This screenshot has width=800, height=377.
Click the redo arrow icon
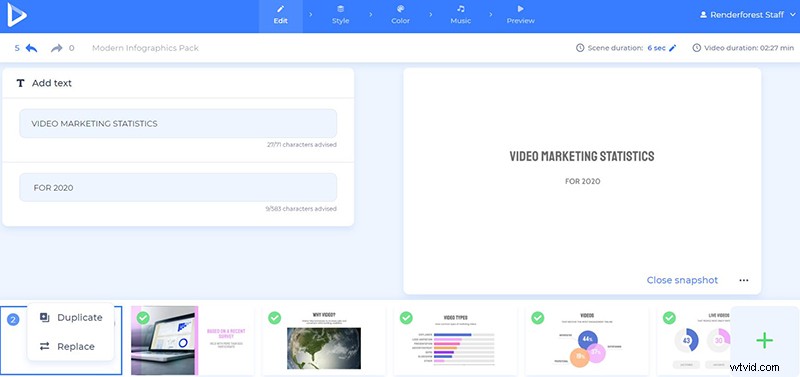coord(57,48)
